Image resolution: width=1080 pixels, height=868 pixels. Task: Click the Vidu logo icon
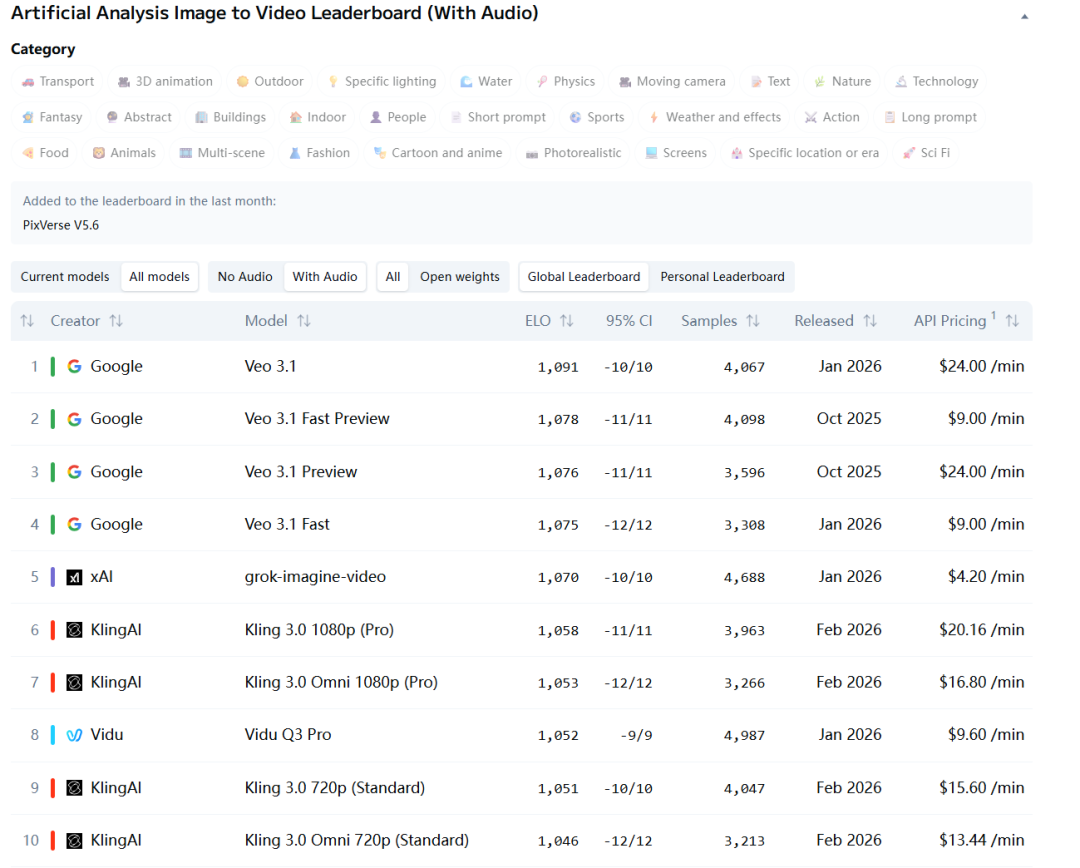74,735
